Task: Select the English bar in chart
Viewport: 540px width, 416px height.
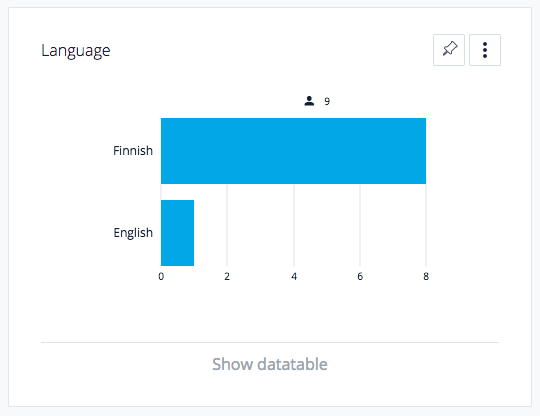Action: [177, 233]
